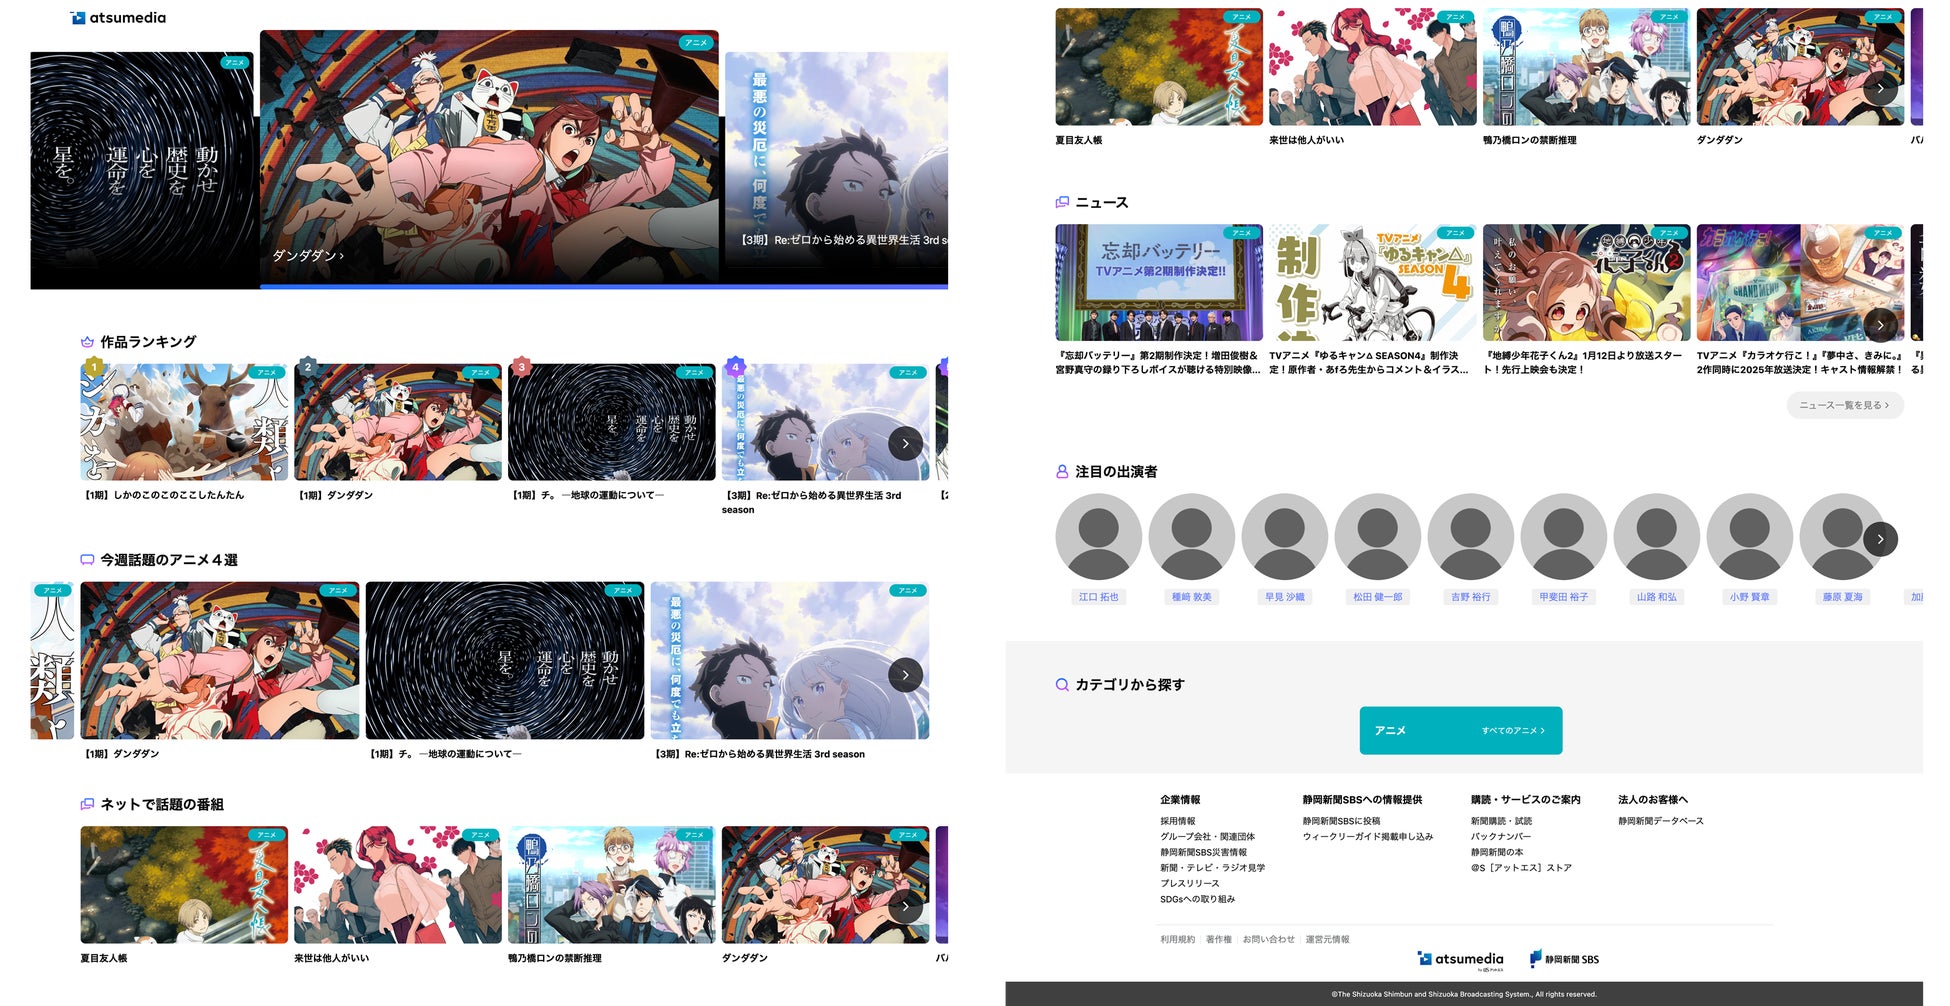Open the アニメ category button (すべてのアニメ)
1950x1006 pixels.
tap(1461, 731)
